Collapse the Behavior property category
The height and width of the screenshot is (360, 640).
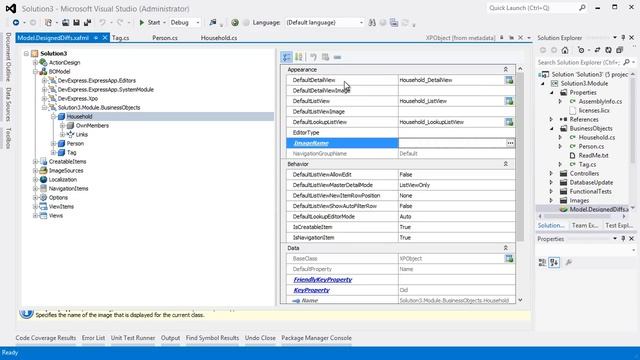coord(505,164)
